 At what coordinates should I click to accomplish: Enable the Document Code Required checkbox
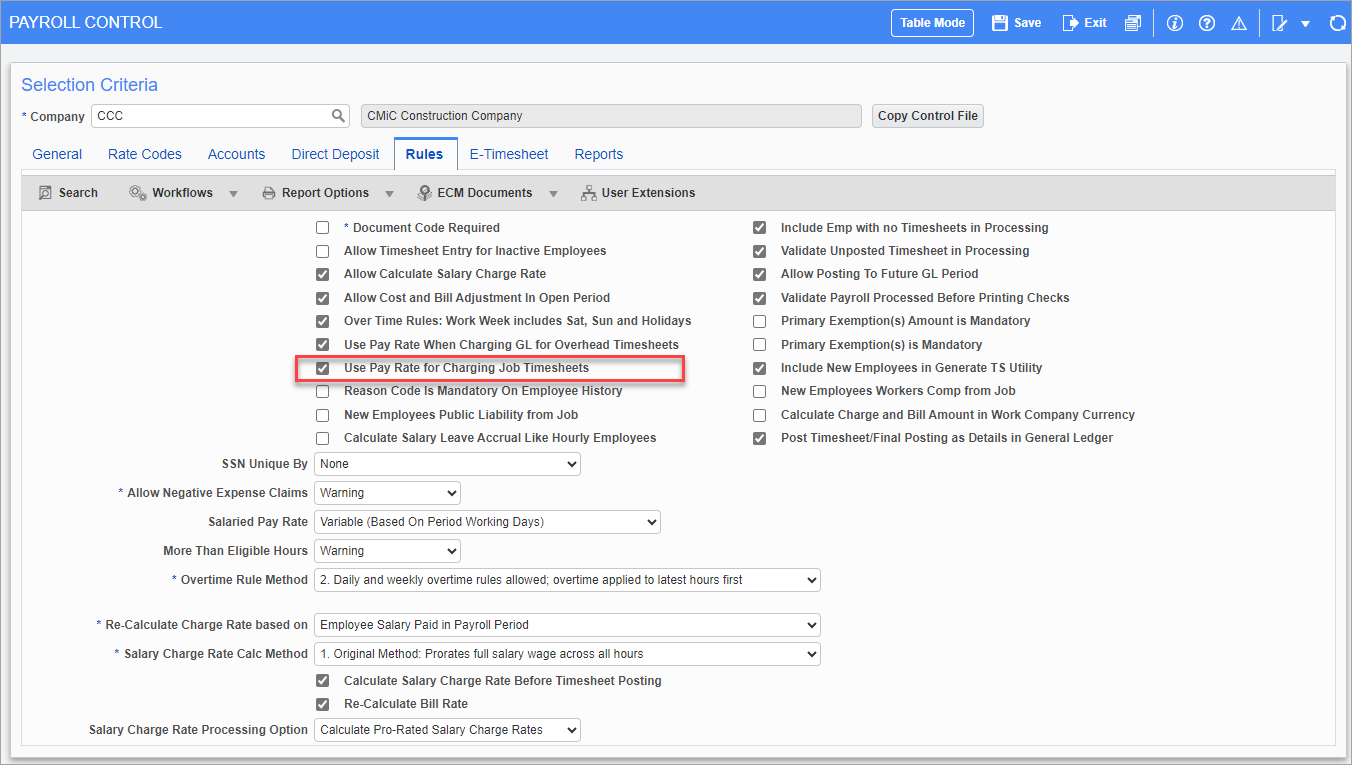(x=323, y=228)
